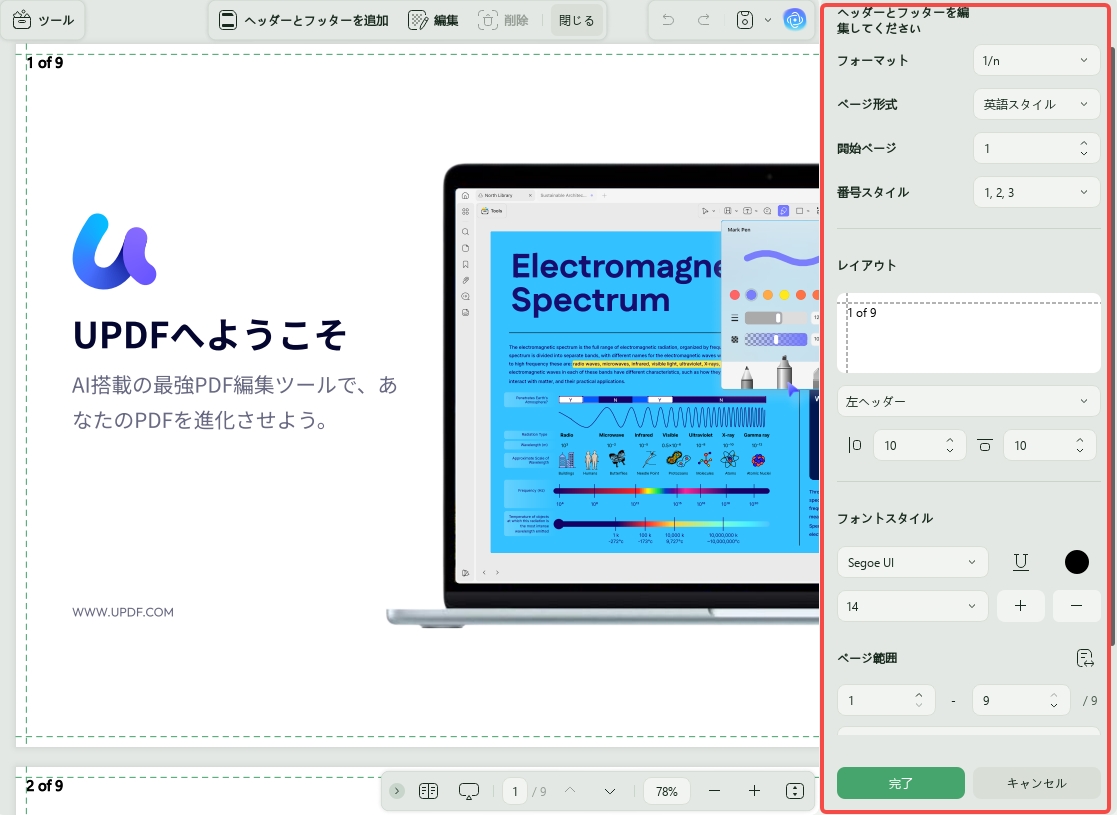Decrease page range end with the down arrow

(x=1054, y=706)
